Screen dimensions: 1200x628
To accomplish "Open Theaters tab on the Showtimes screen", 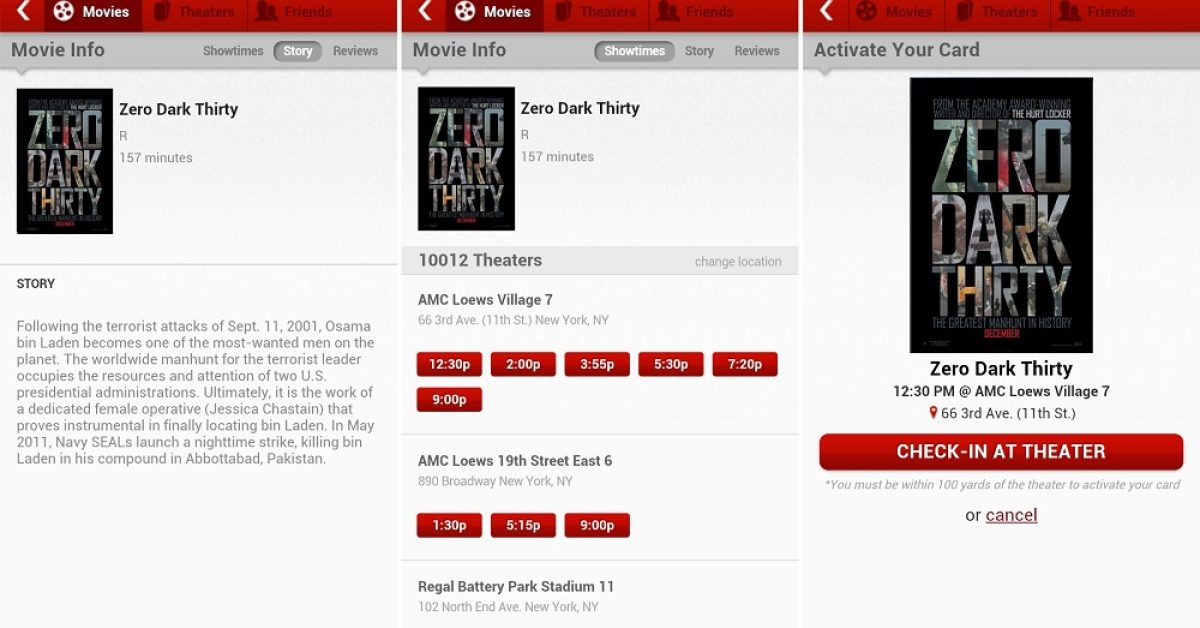I will pyautogui.click(x=596, y=12).
